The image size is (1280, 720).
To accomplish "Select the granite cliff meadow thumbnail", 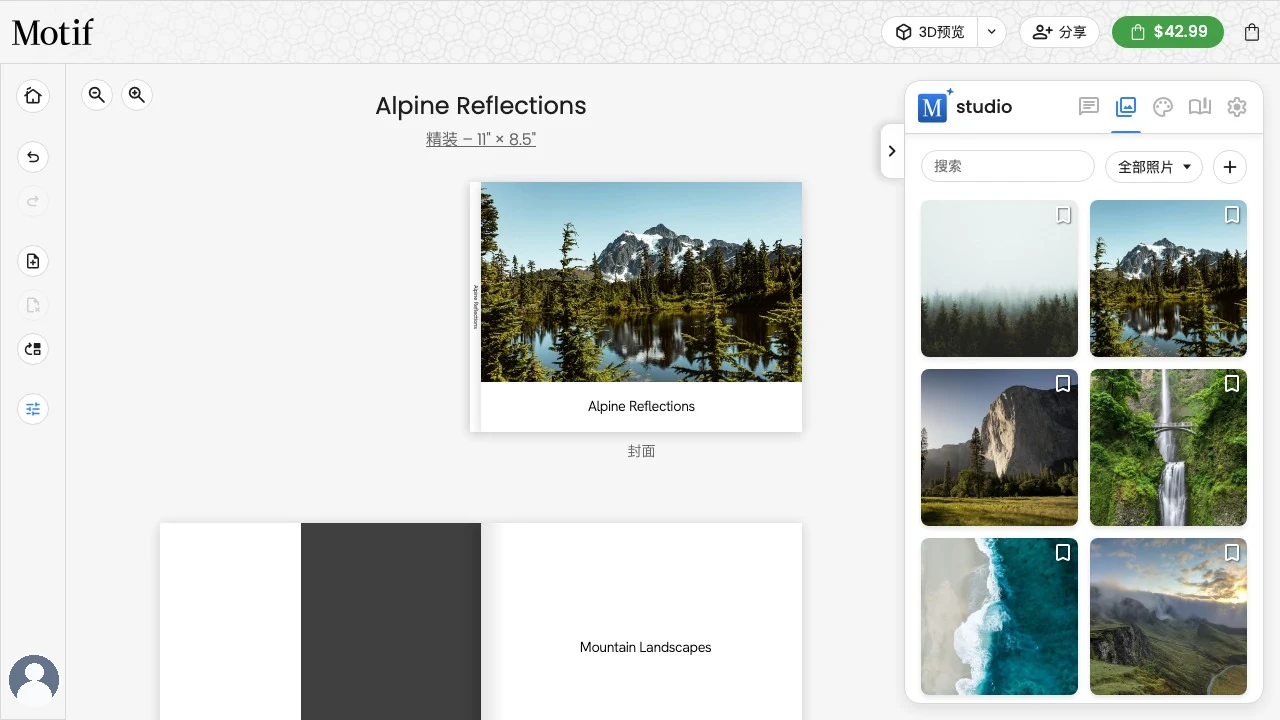I will coord(999,447).
